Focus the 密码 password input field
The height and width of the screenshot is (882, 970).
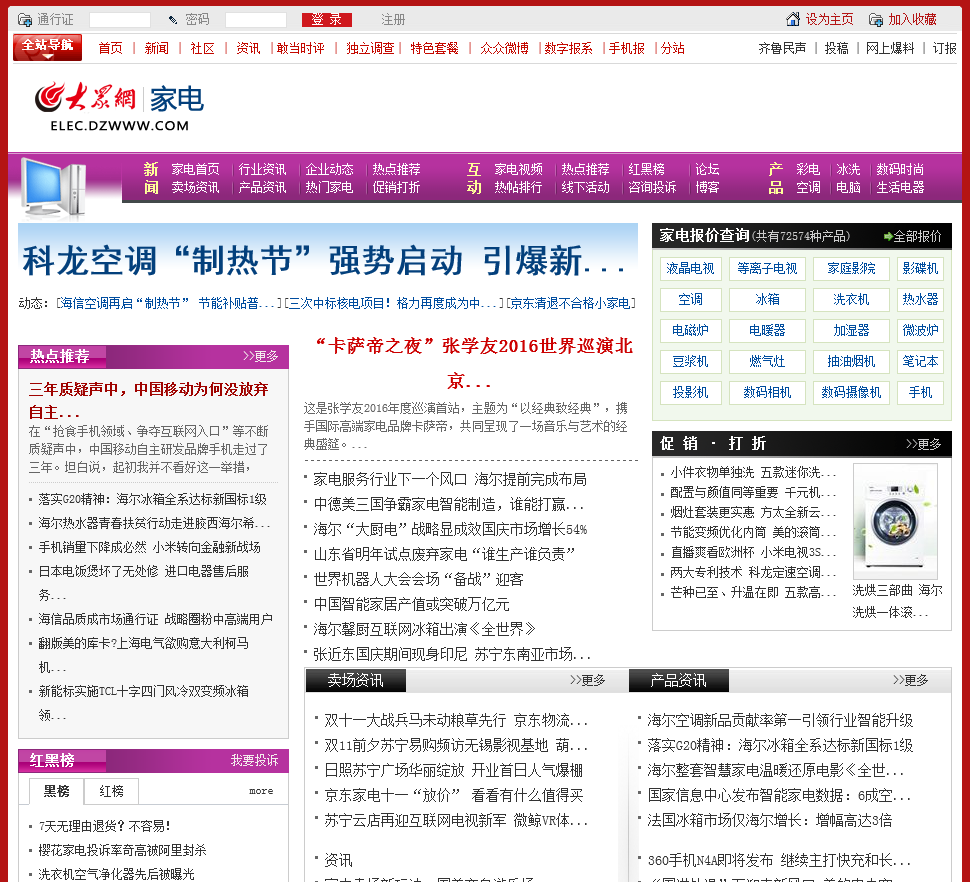point(255,20)
